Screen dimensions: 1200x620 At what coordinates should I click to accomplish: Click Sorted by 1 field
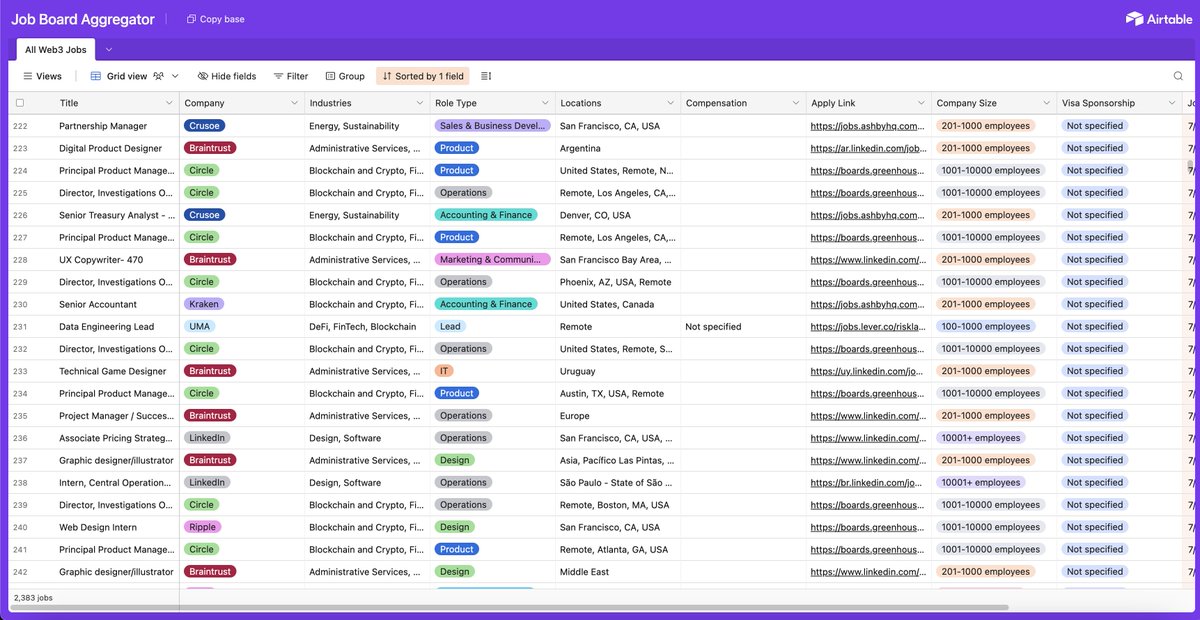pyautogui.click(x=422, y=76)
